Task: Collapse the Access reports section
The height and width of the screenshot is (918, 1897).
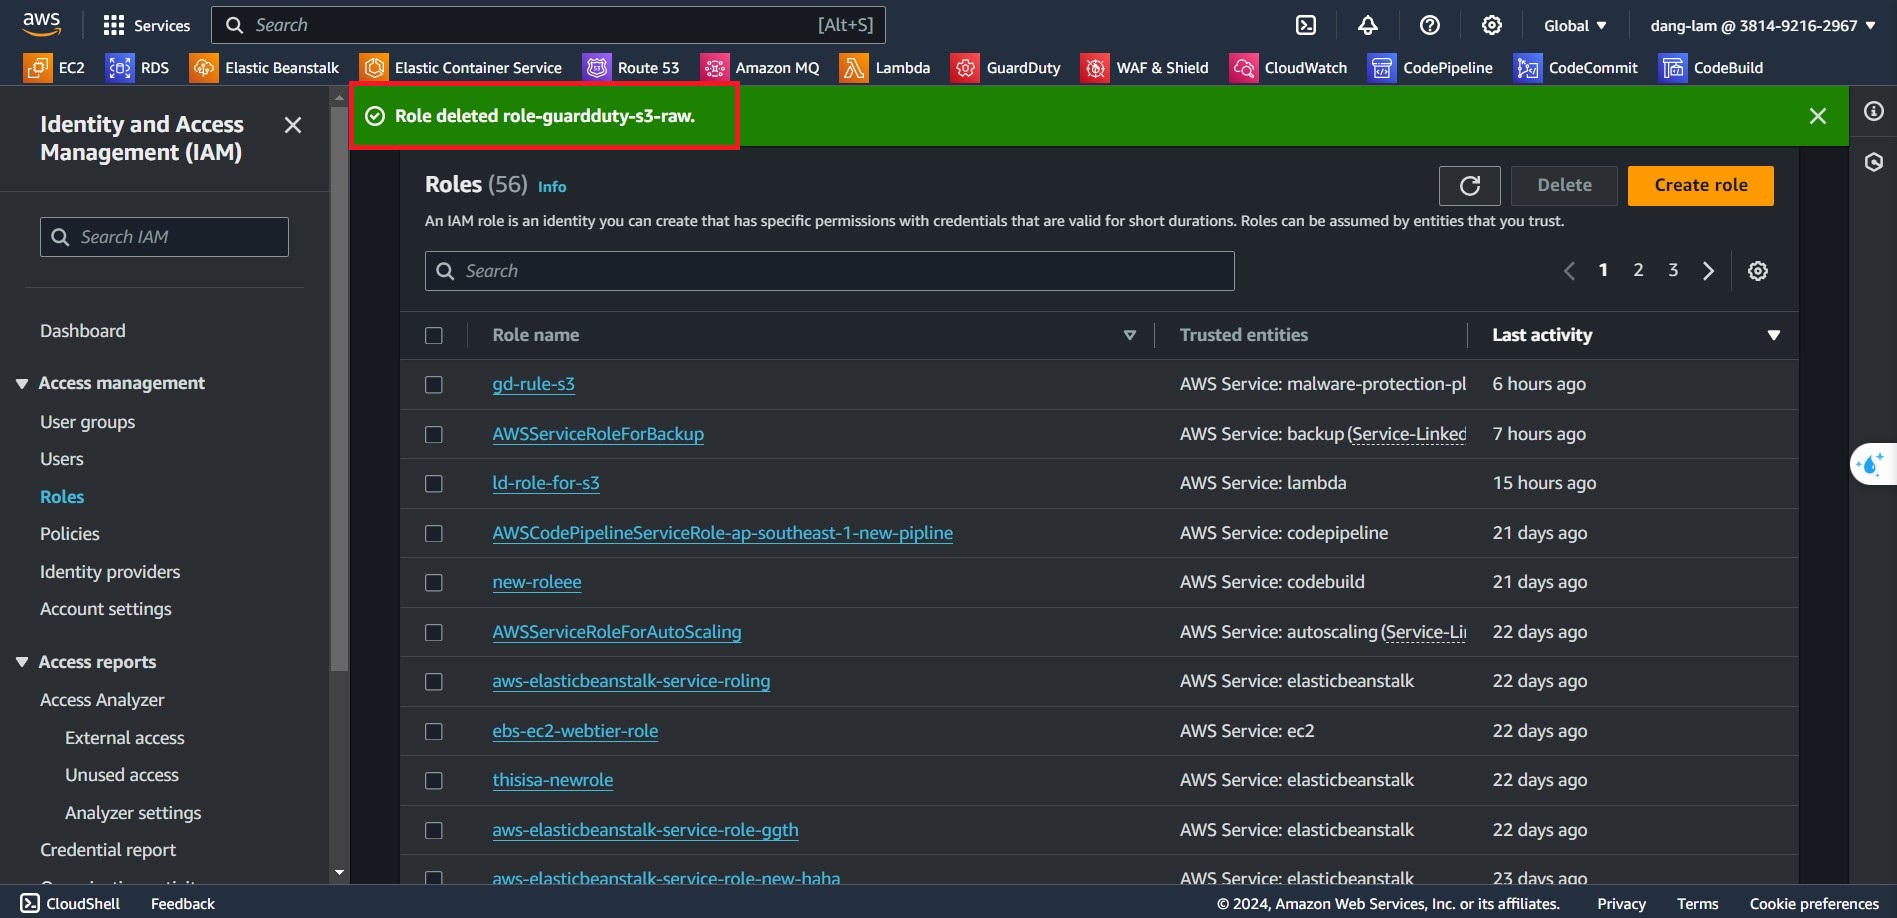Action: (22, 662)
